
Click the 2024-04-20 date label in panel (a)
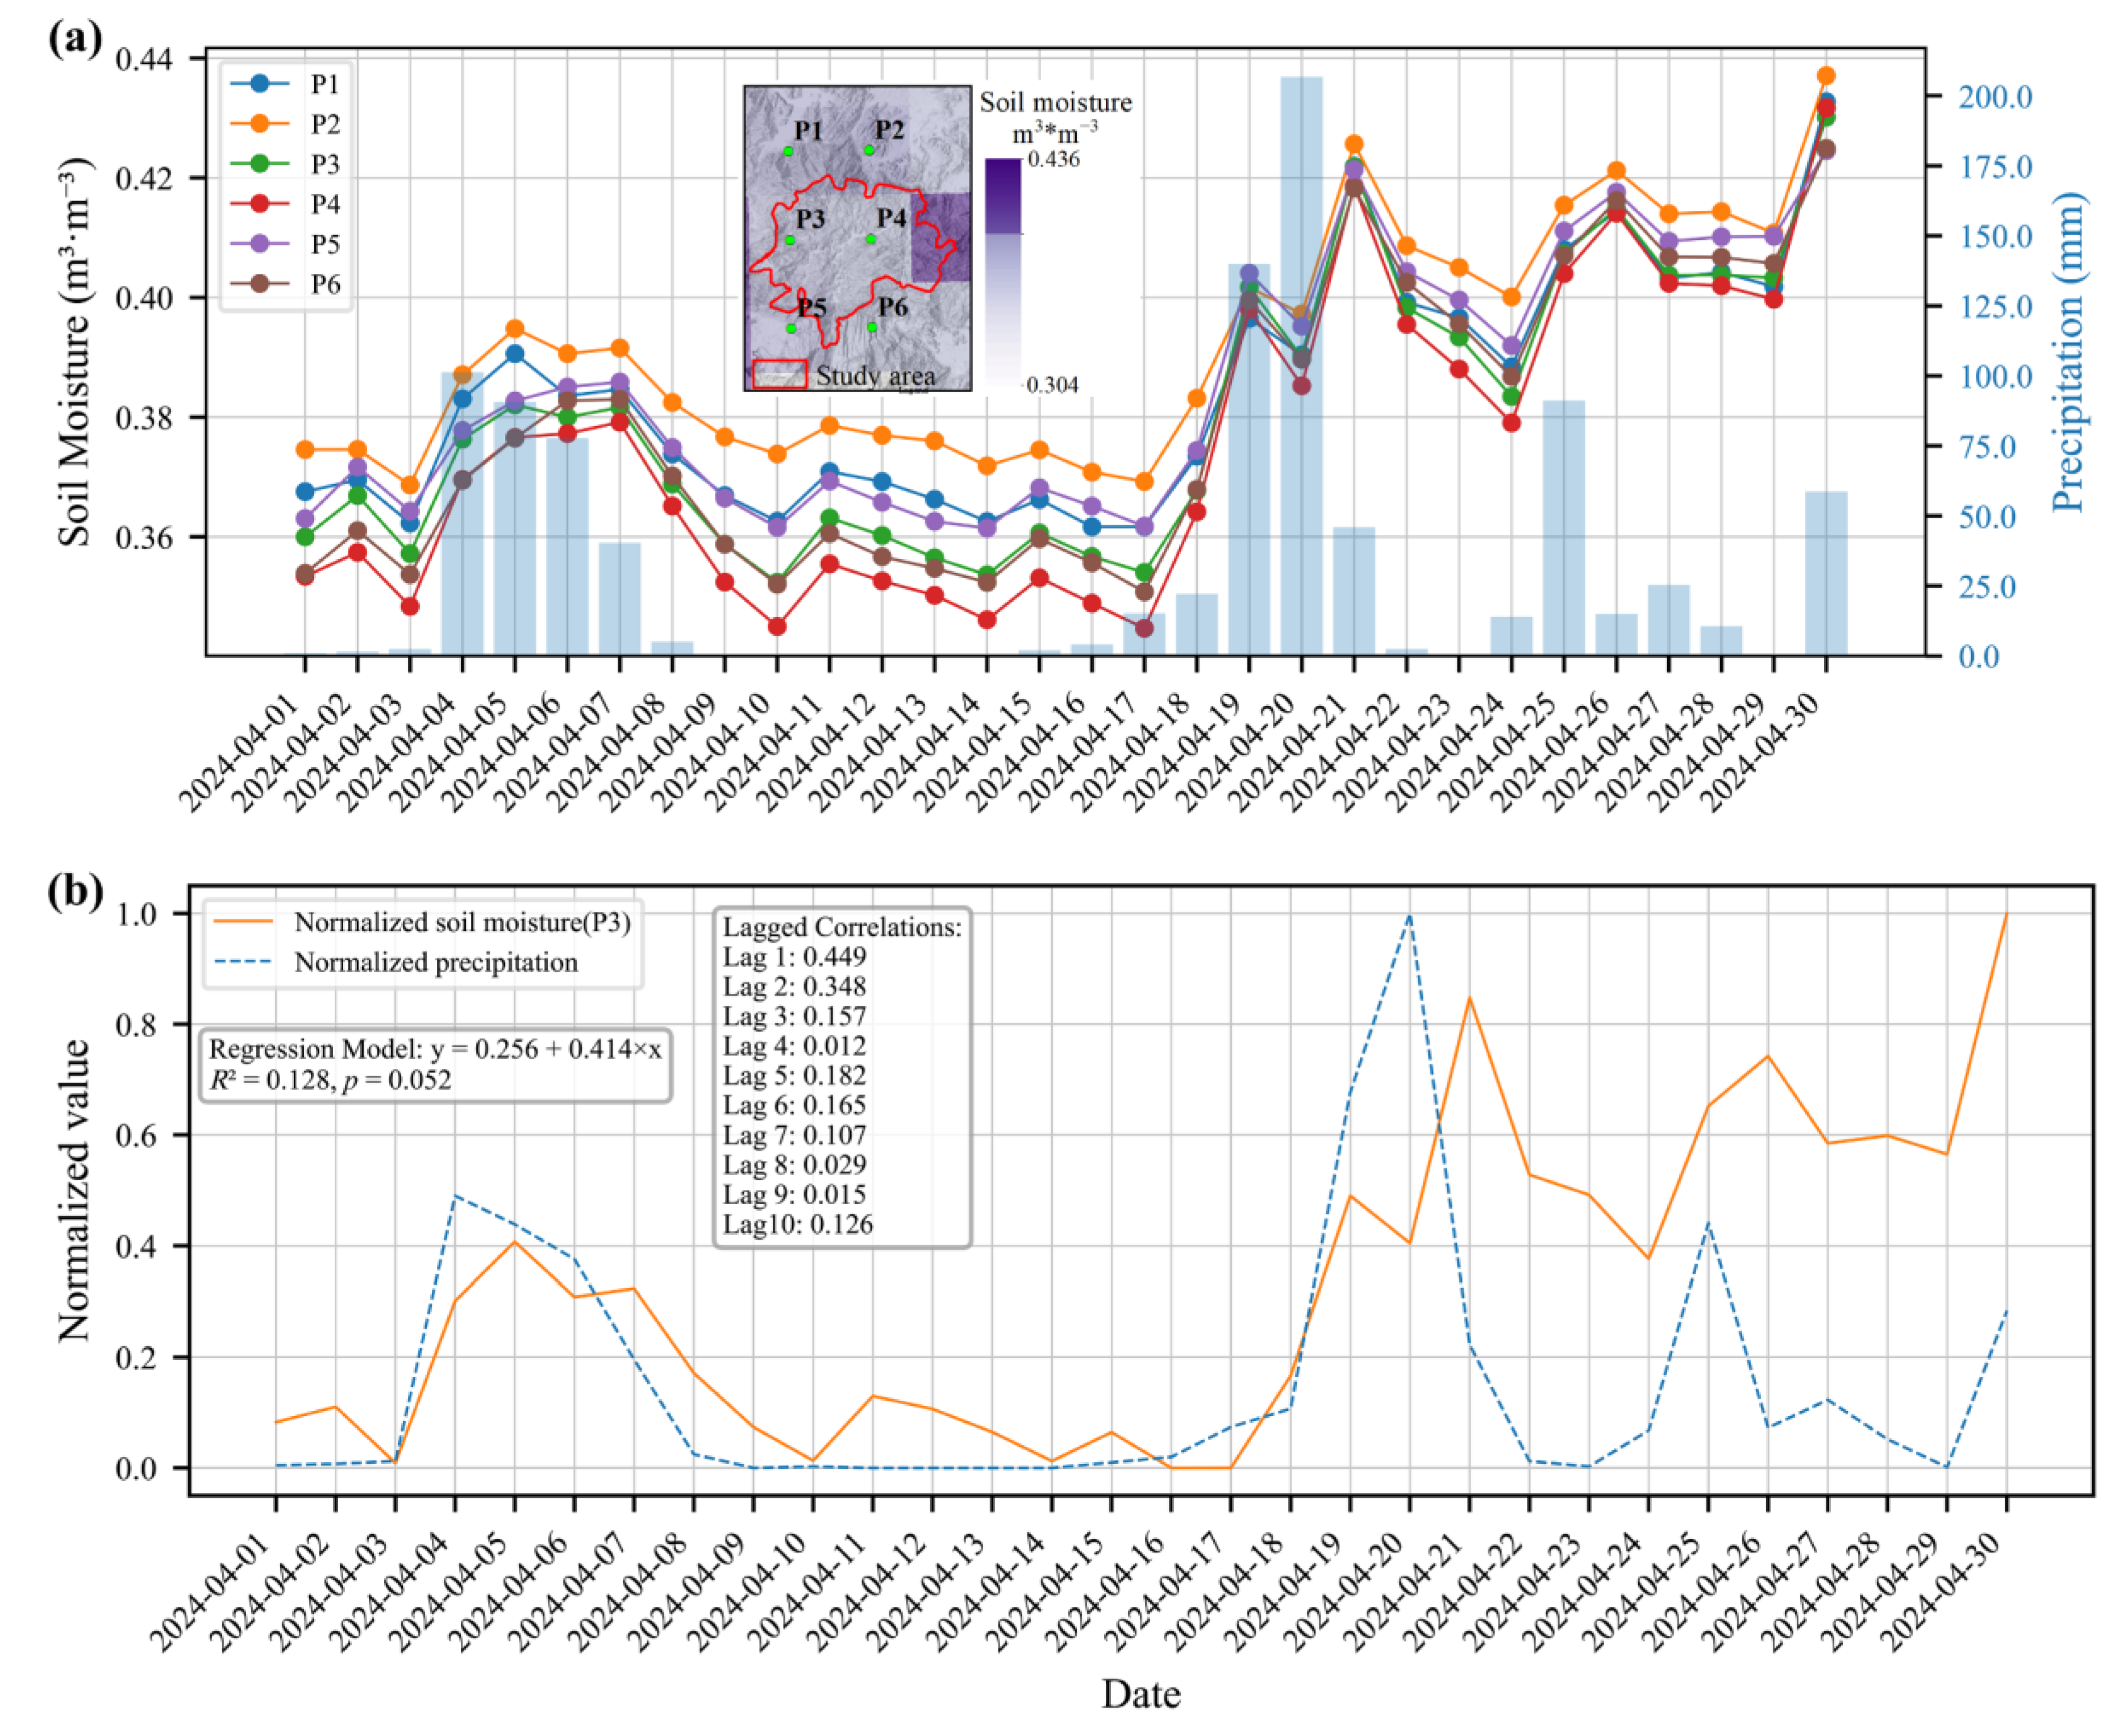coord(1236,752)
